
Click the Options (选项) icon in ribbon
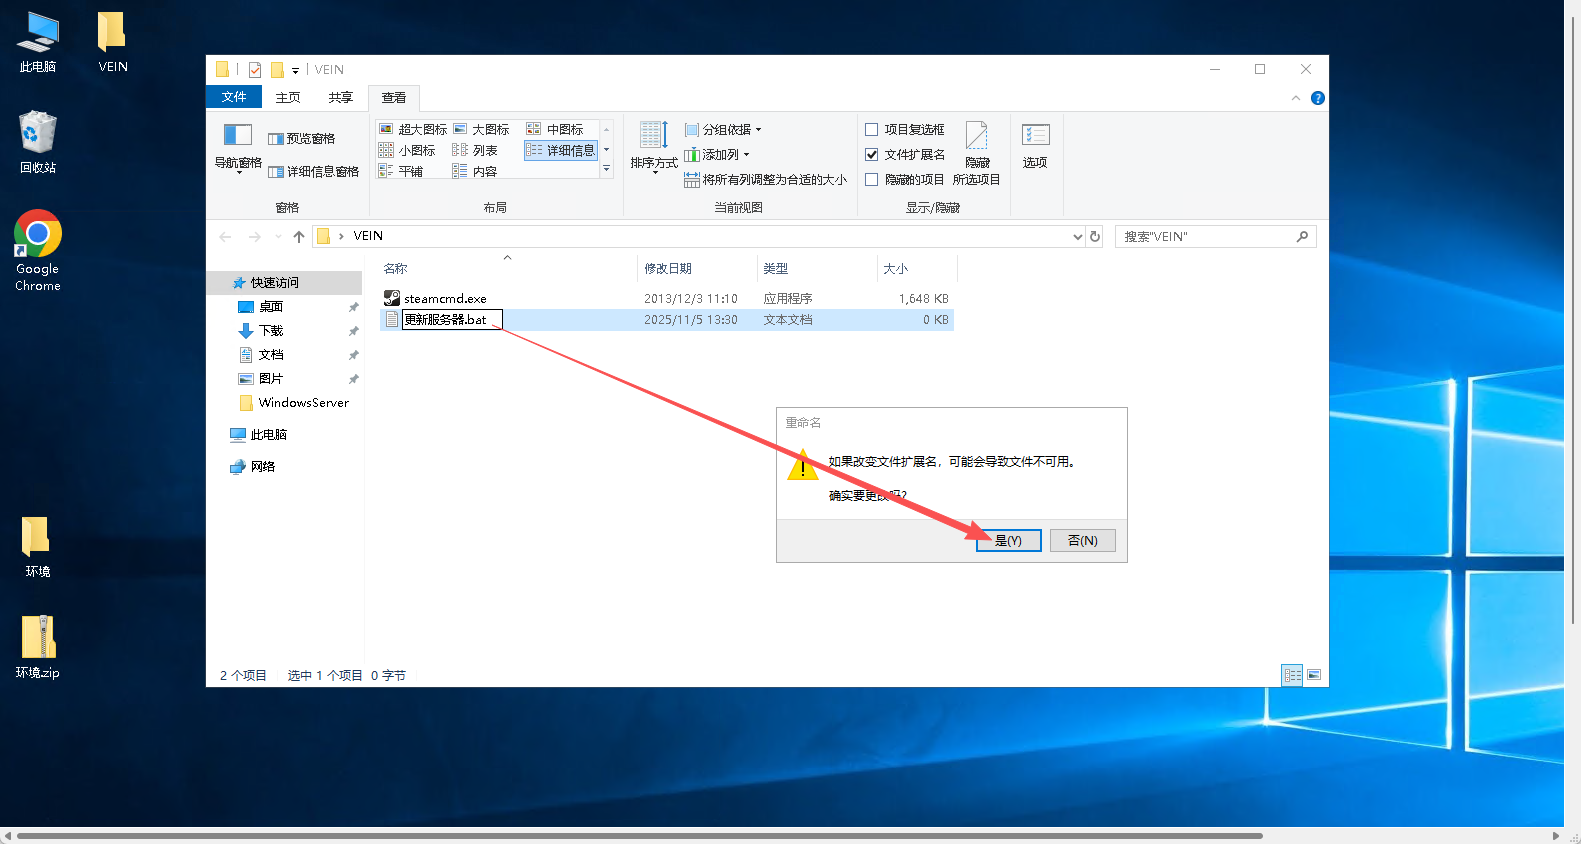coord(1035,145)
